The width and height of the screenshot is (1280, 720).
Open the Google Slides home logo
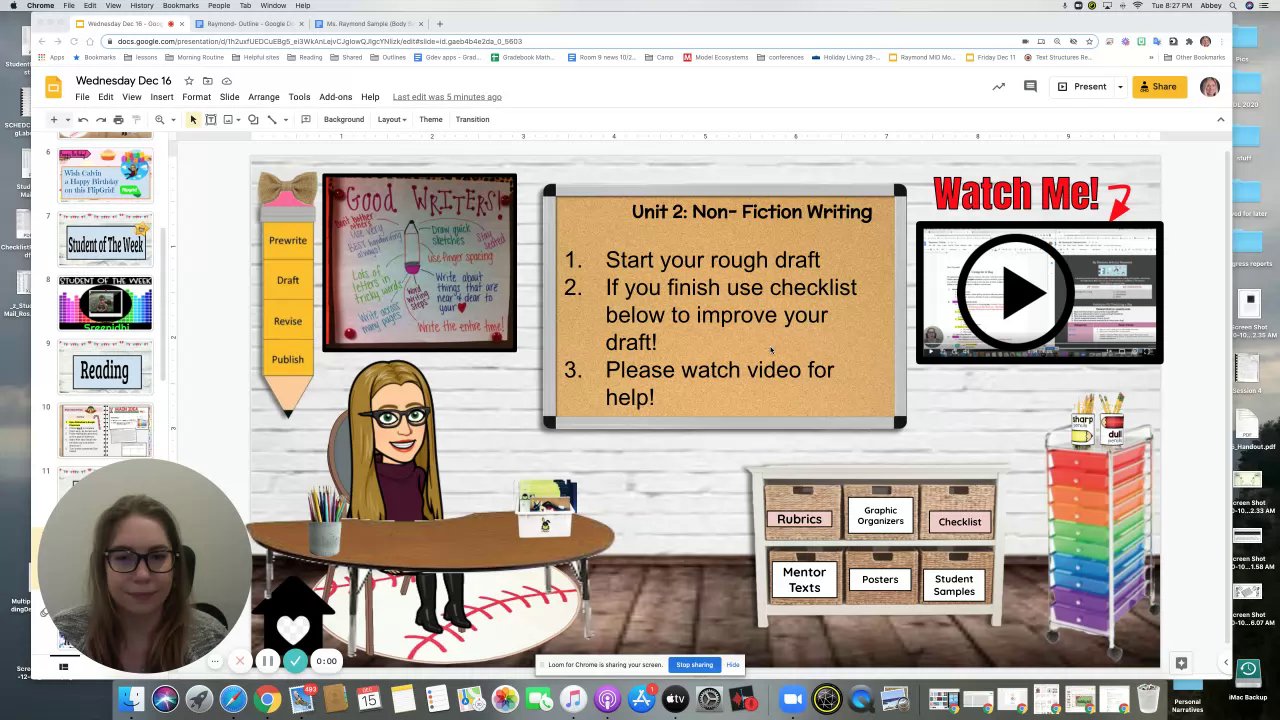(x=53, y=88)
